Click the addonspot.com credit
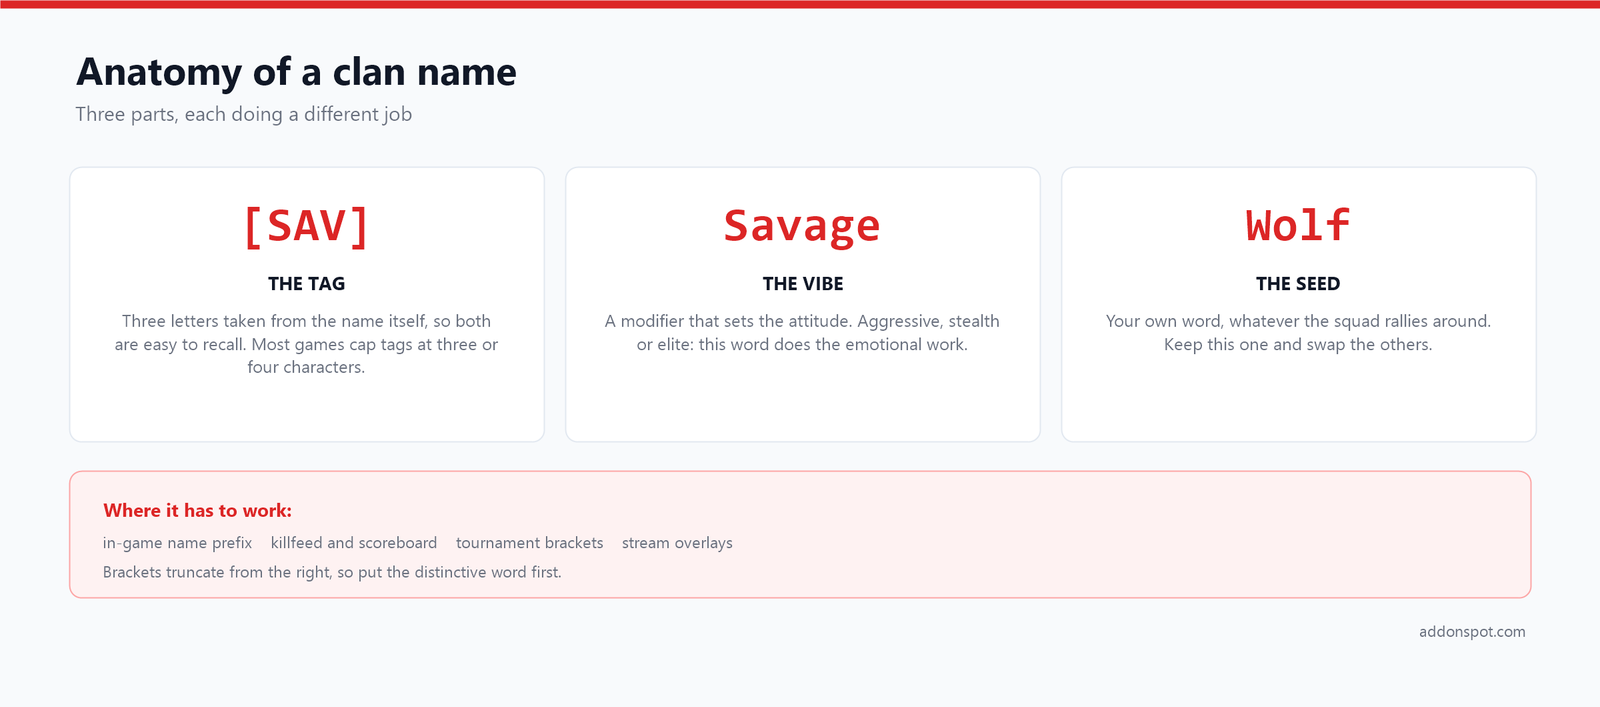The width and height of the screenshot is (1600, 707). point(1472,632)
